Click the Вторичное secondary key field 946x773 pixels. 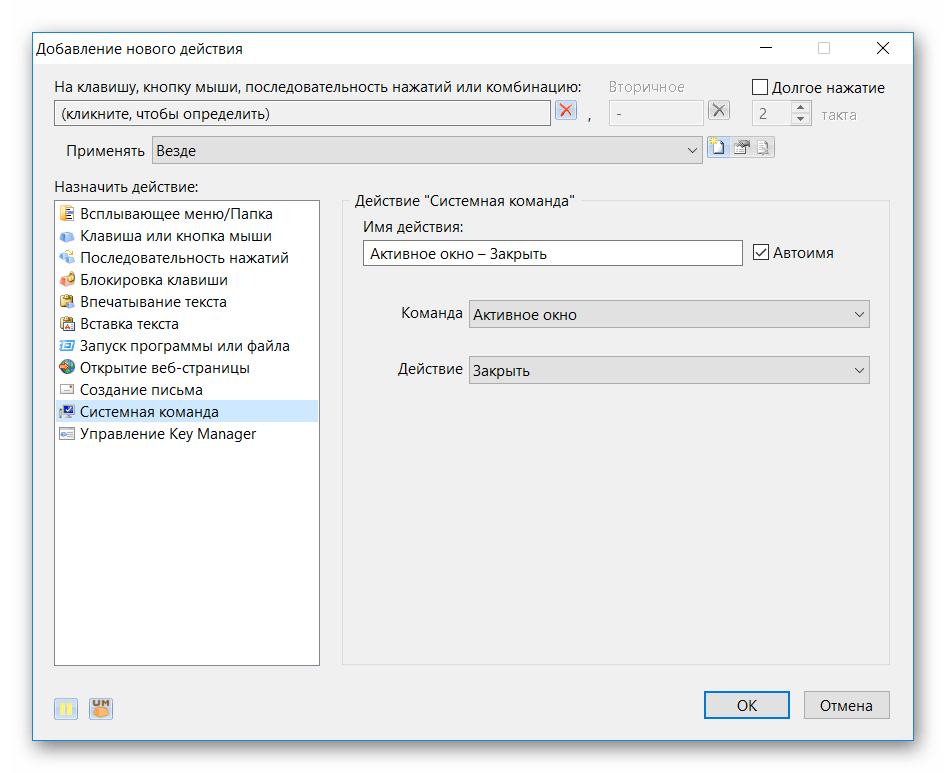[x=656, y=113]
